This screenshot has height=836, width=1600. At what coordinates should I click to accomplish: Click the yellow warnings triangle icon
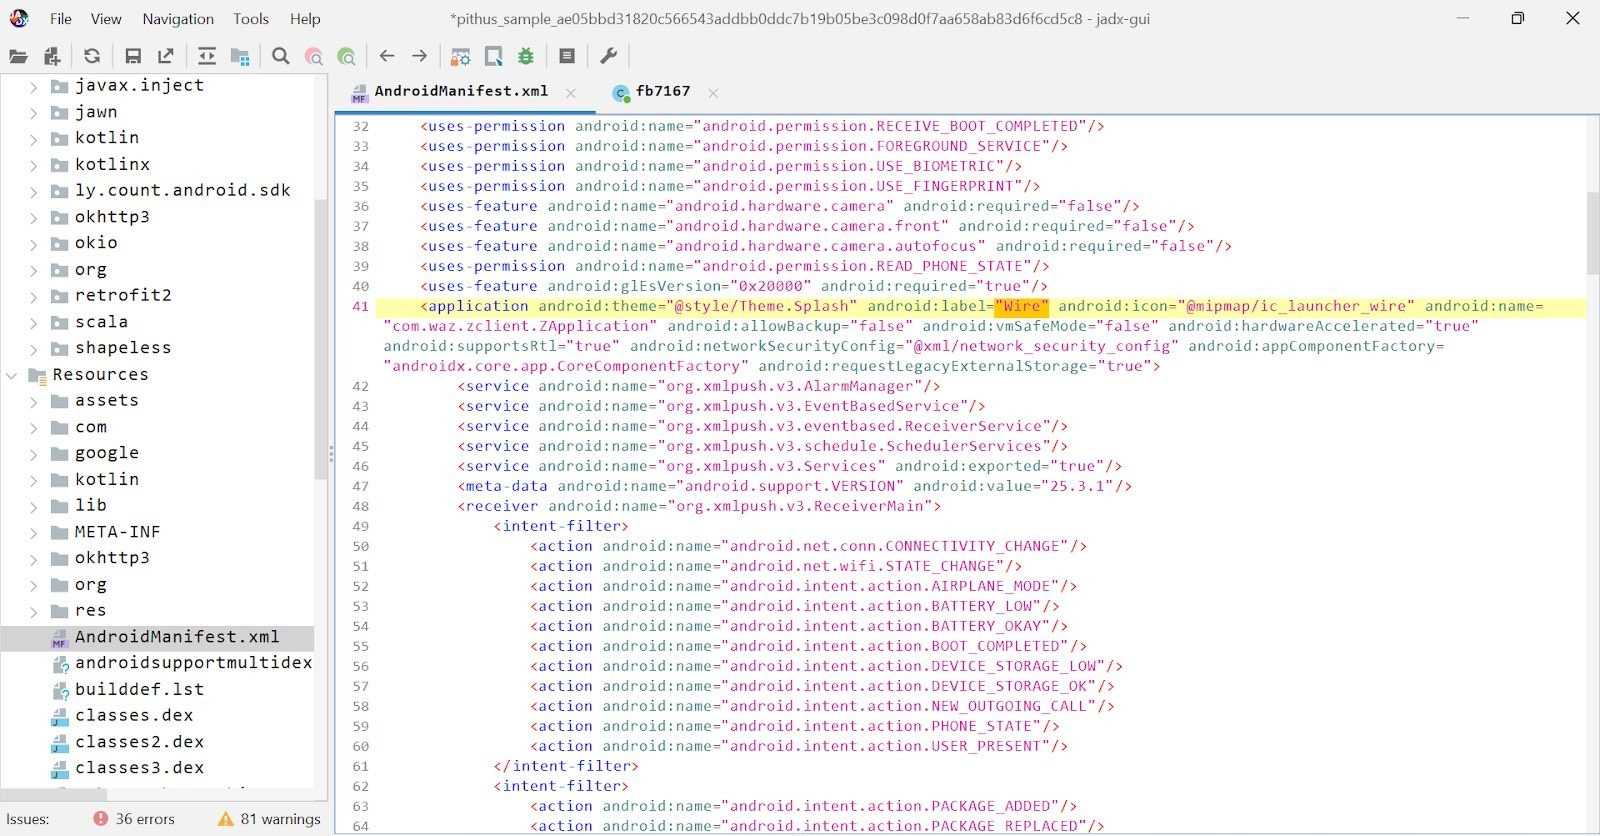pos(226,819)
